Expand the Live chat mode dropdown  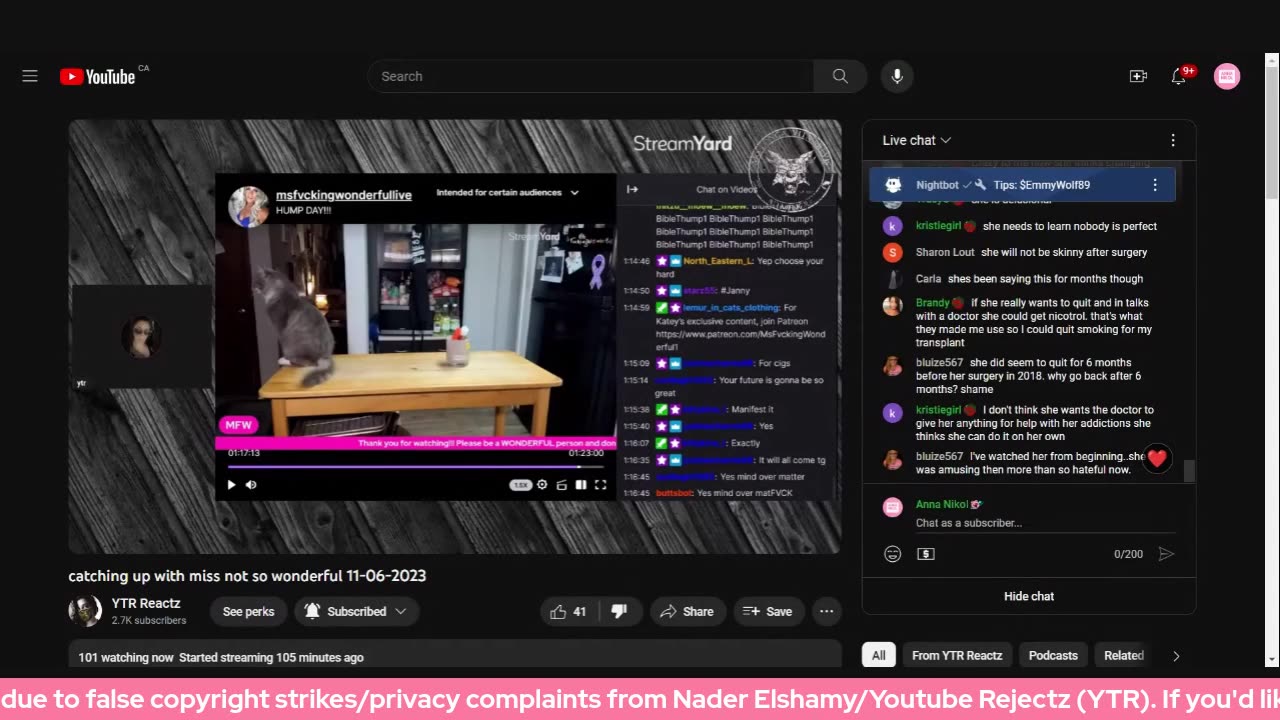pyautogui.click(x=916, y=141)
